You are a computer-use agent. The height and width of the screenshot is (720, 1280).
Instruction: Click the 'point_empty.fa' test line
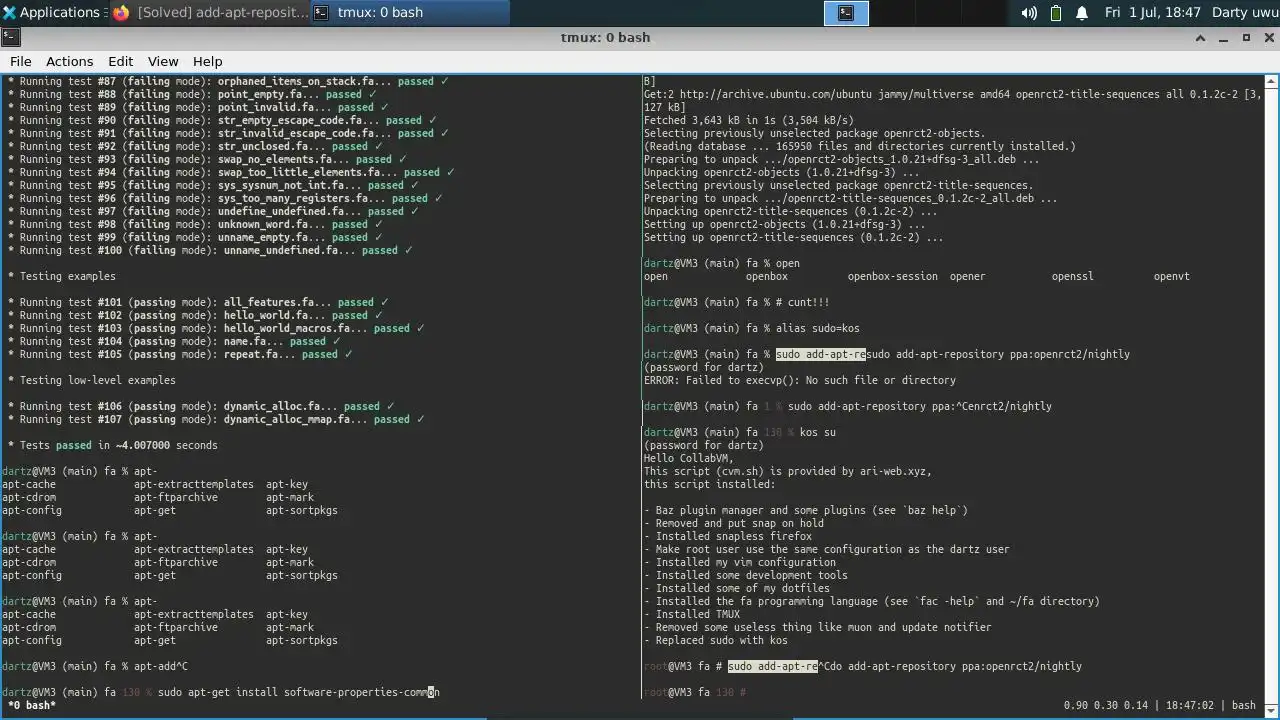195,94
